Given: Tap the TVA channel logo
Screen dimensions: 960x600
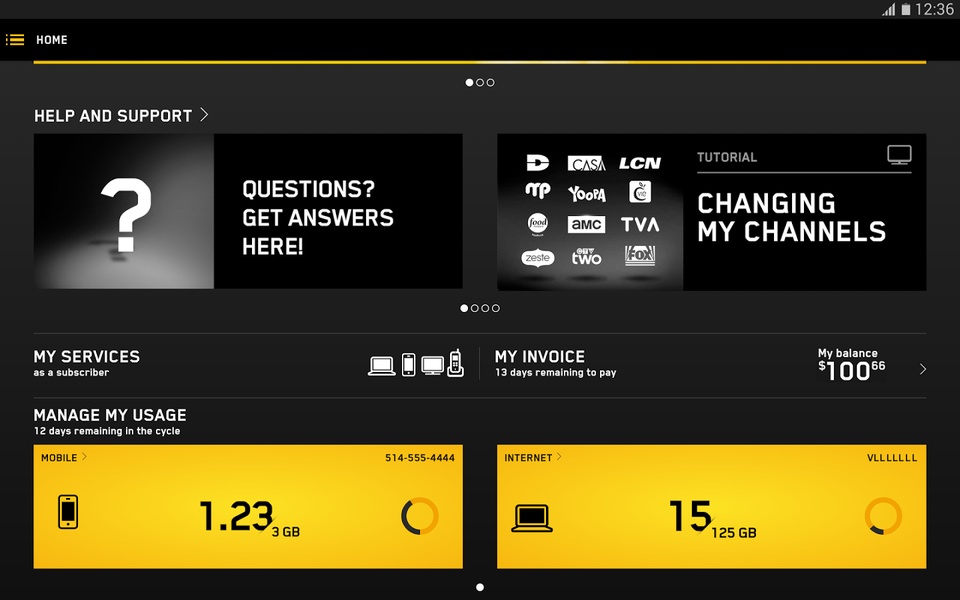Looking at the screenshot, I should [640, 225].
